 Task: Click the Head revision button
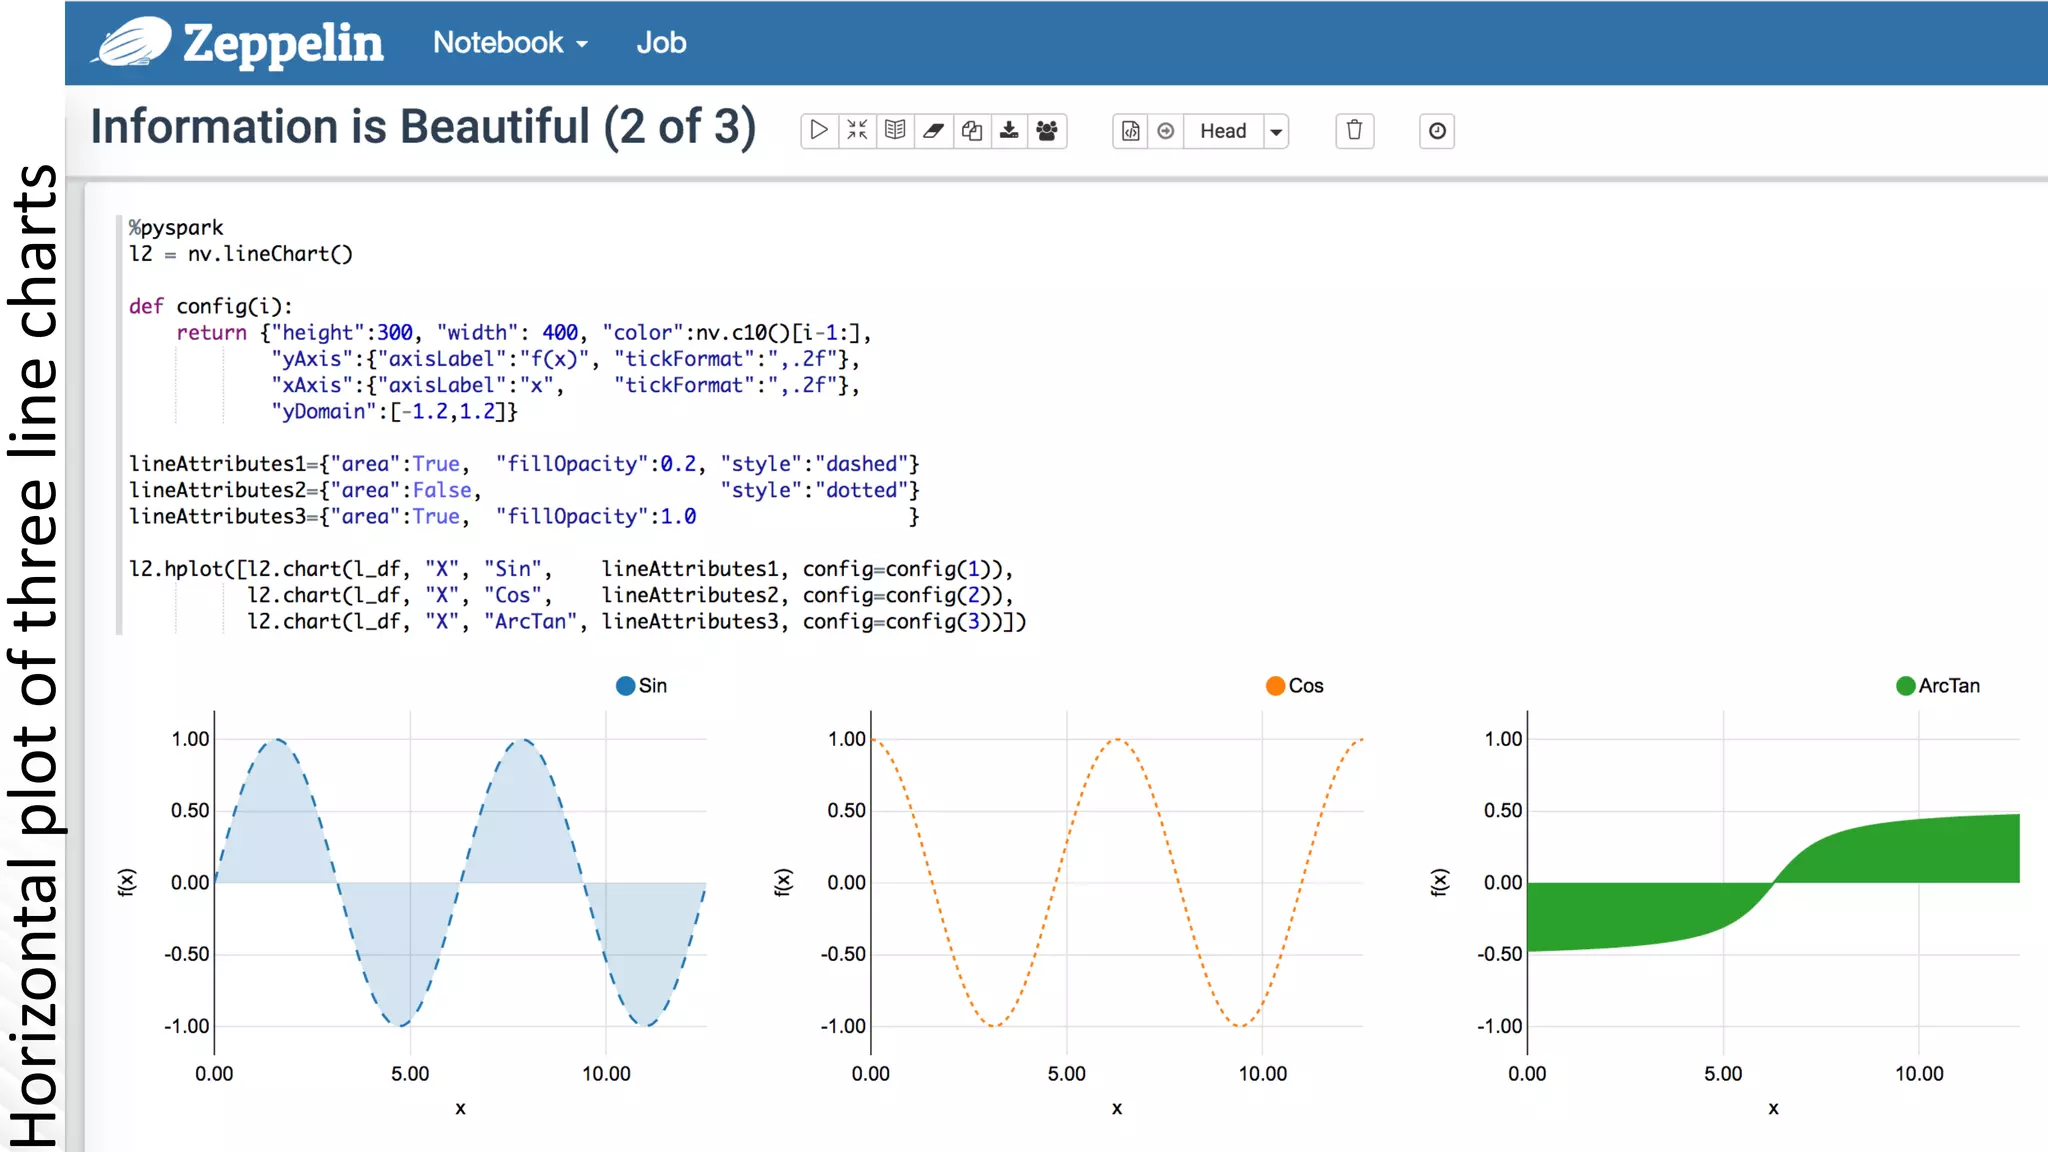(x=1223, y=131)
